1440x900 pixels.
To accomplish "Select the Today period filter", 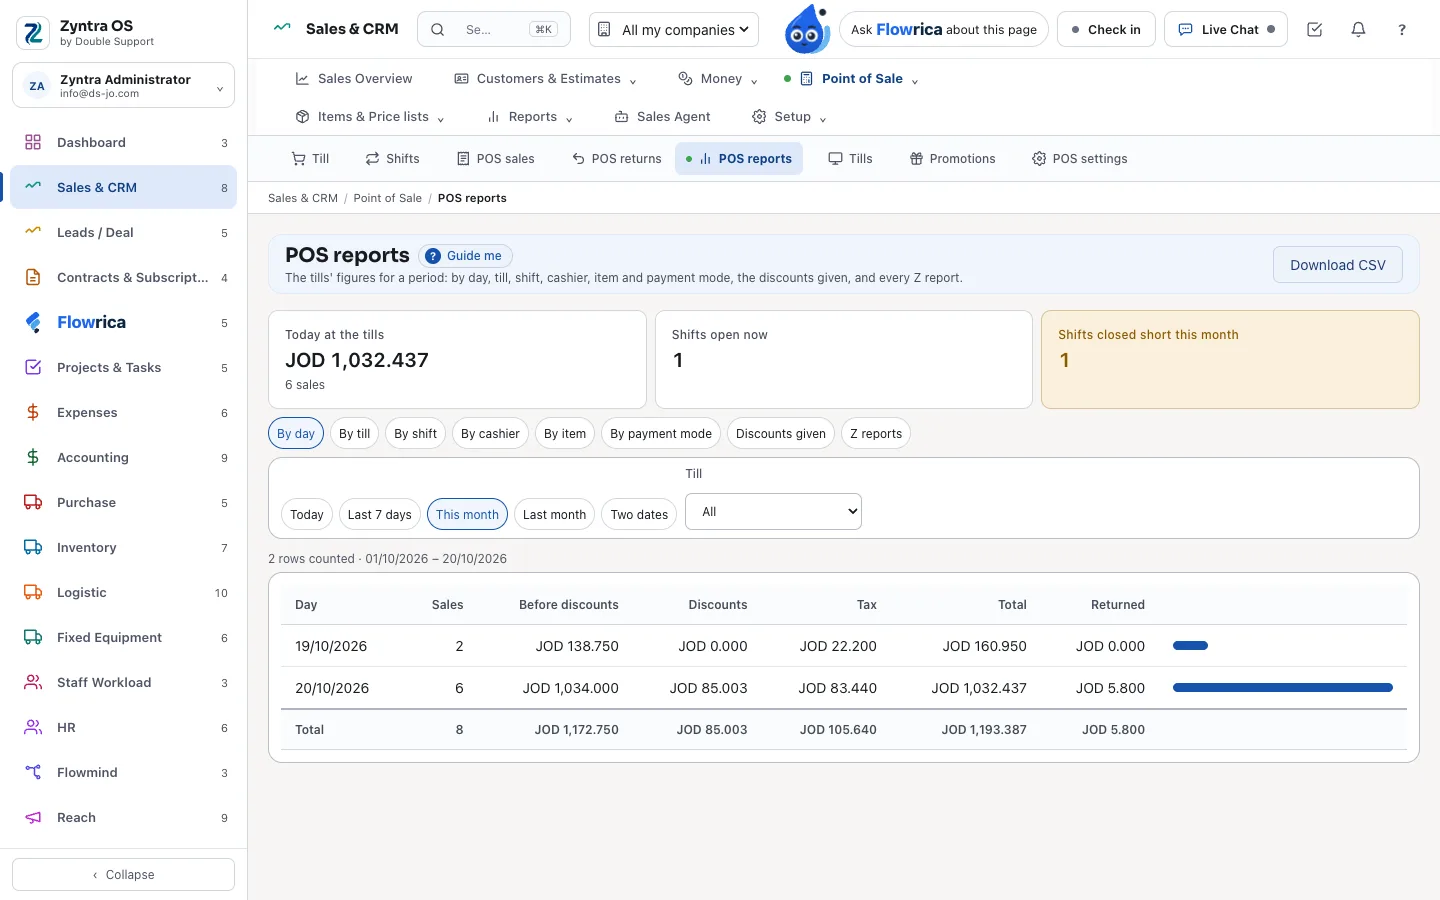I will [307, 514].
